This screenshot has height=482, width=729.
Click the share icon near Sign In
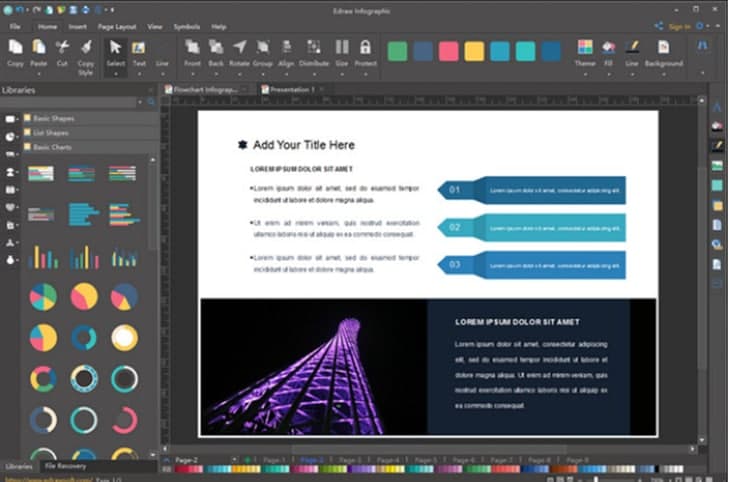click(658, 26)
